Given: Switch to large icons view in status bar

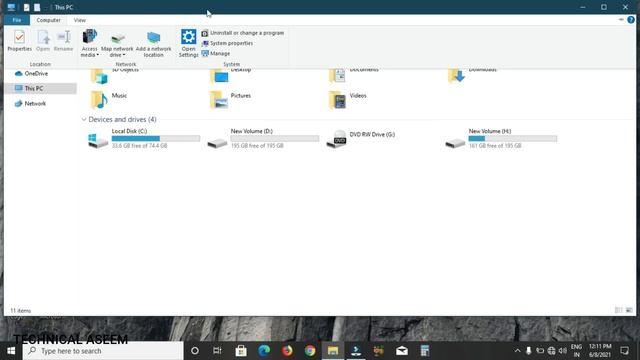Looking at the screenshot, I should pyautogui.click(x=629, y=311).
